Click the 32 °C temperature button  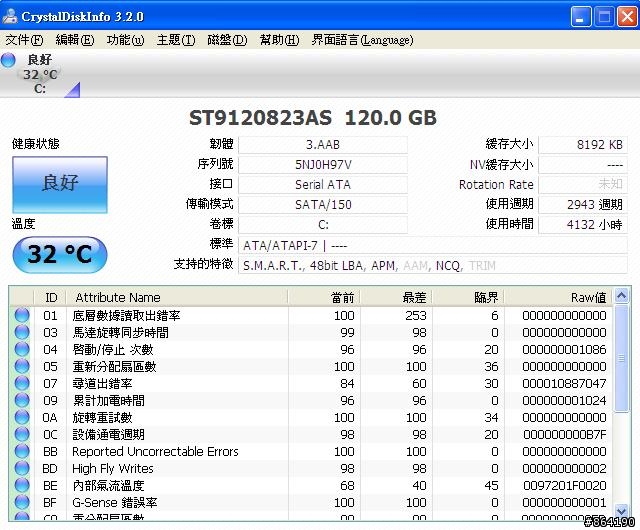[60, 254]
